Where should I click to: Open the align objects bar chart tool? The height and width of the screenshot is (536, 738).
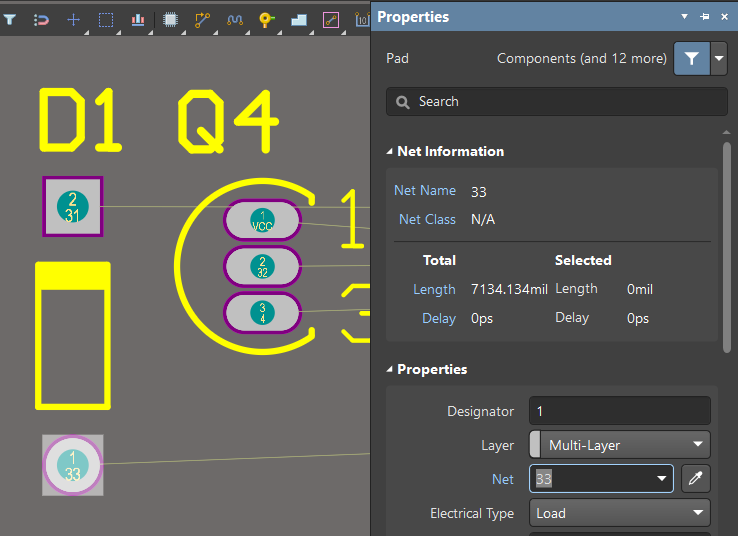tap(138, 19)
